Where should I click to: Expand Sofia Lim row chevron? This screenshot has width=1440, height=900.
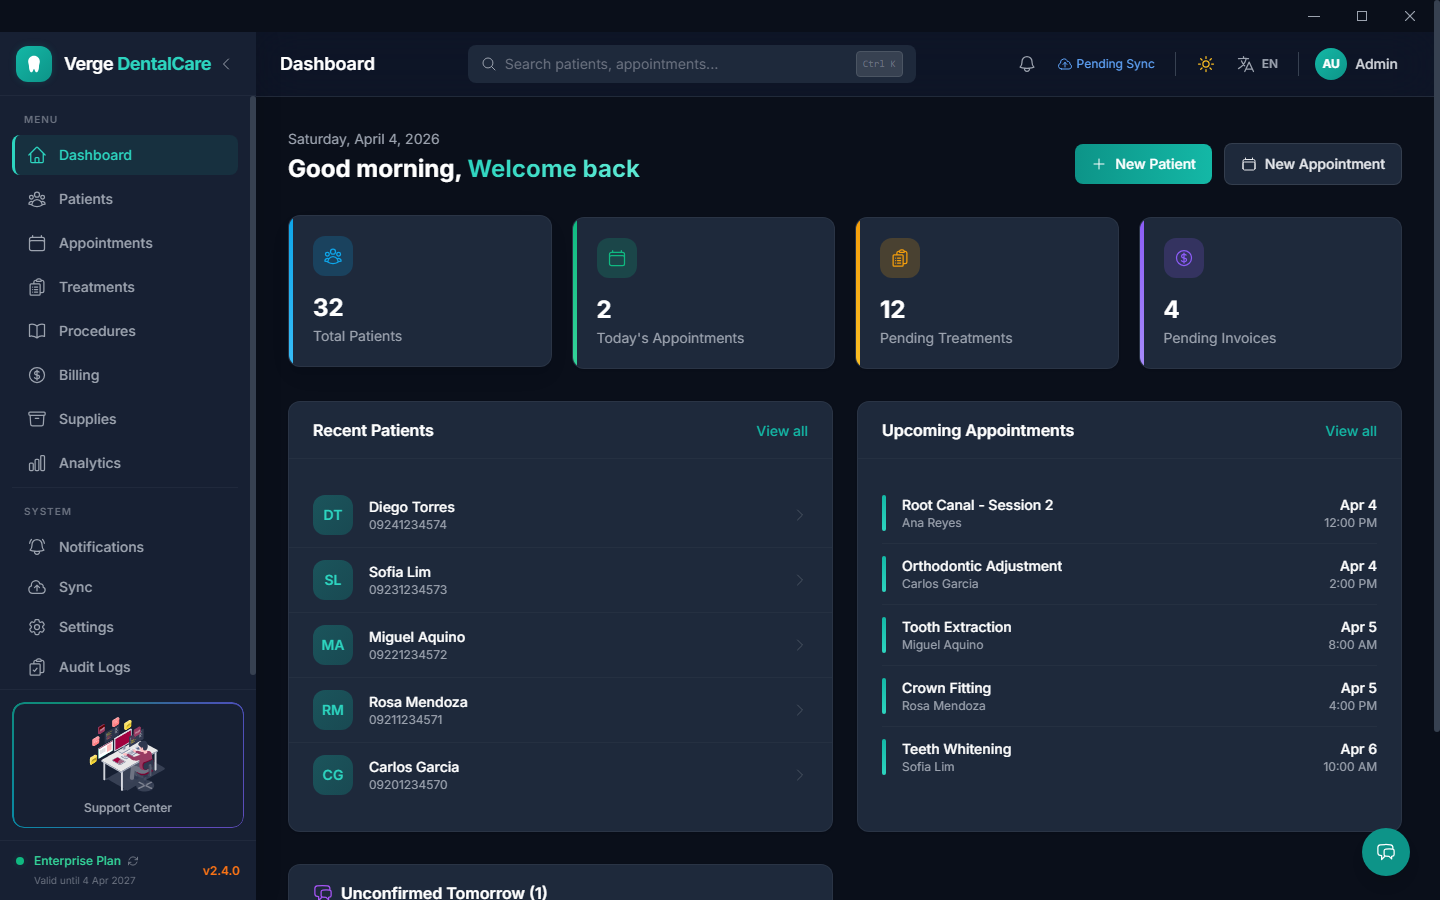tap(800, 580)
